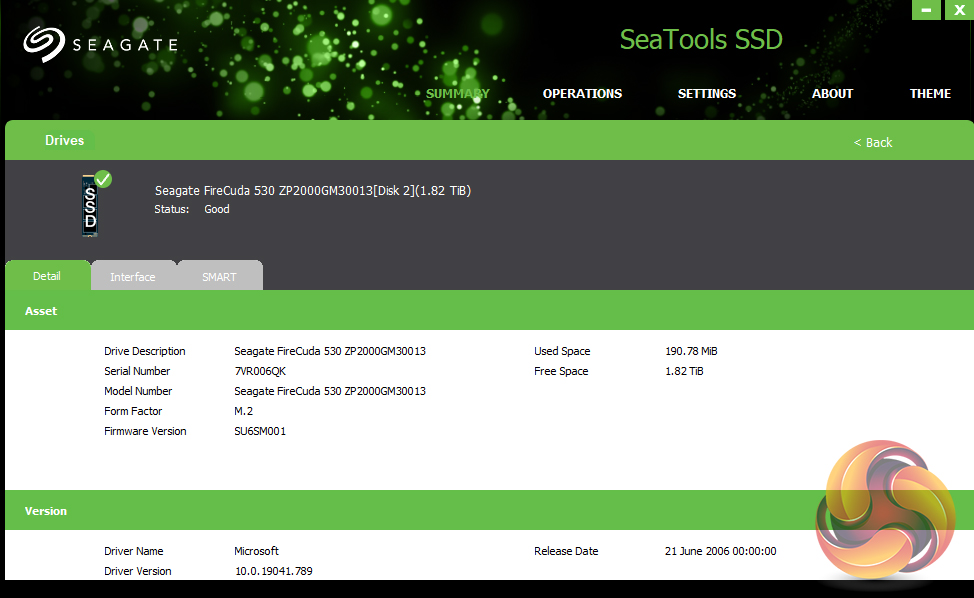Click the 'Serial Number' label
The width and height of the screenshot is (974, 598).
(137, 371)
